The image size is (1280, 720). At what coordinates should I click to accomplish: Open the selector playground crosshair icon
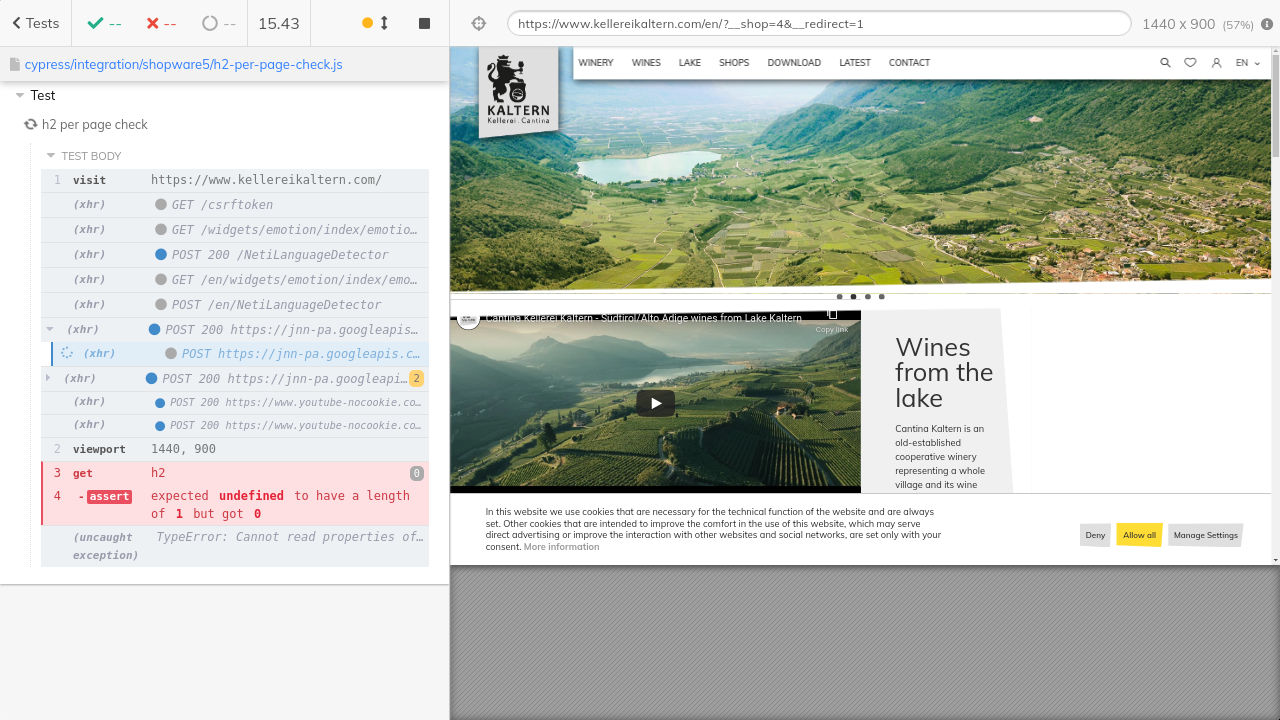[x=478, y=23]
